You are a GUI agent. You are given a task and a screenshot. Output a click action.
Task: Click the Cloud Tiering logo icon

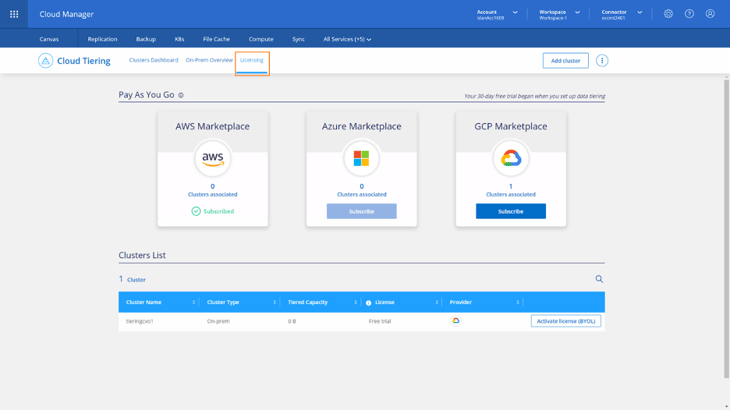(45, 61)
